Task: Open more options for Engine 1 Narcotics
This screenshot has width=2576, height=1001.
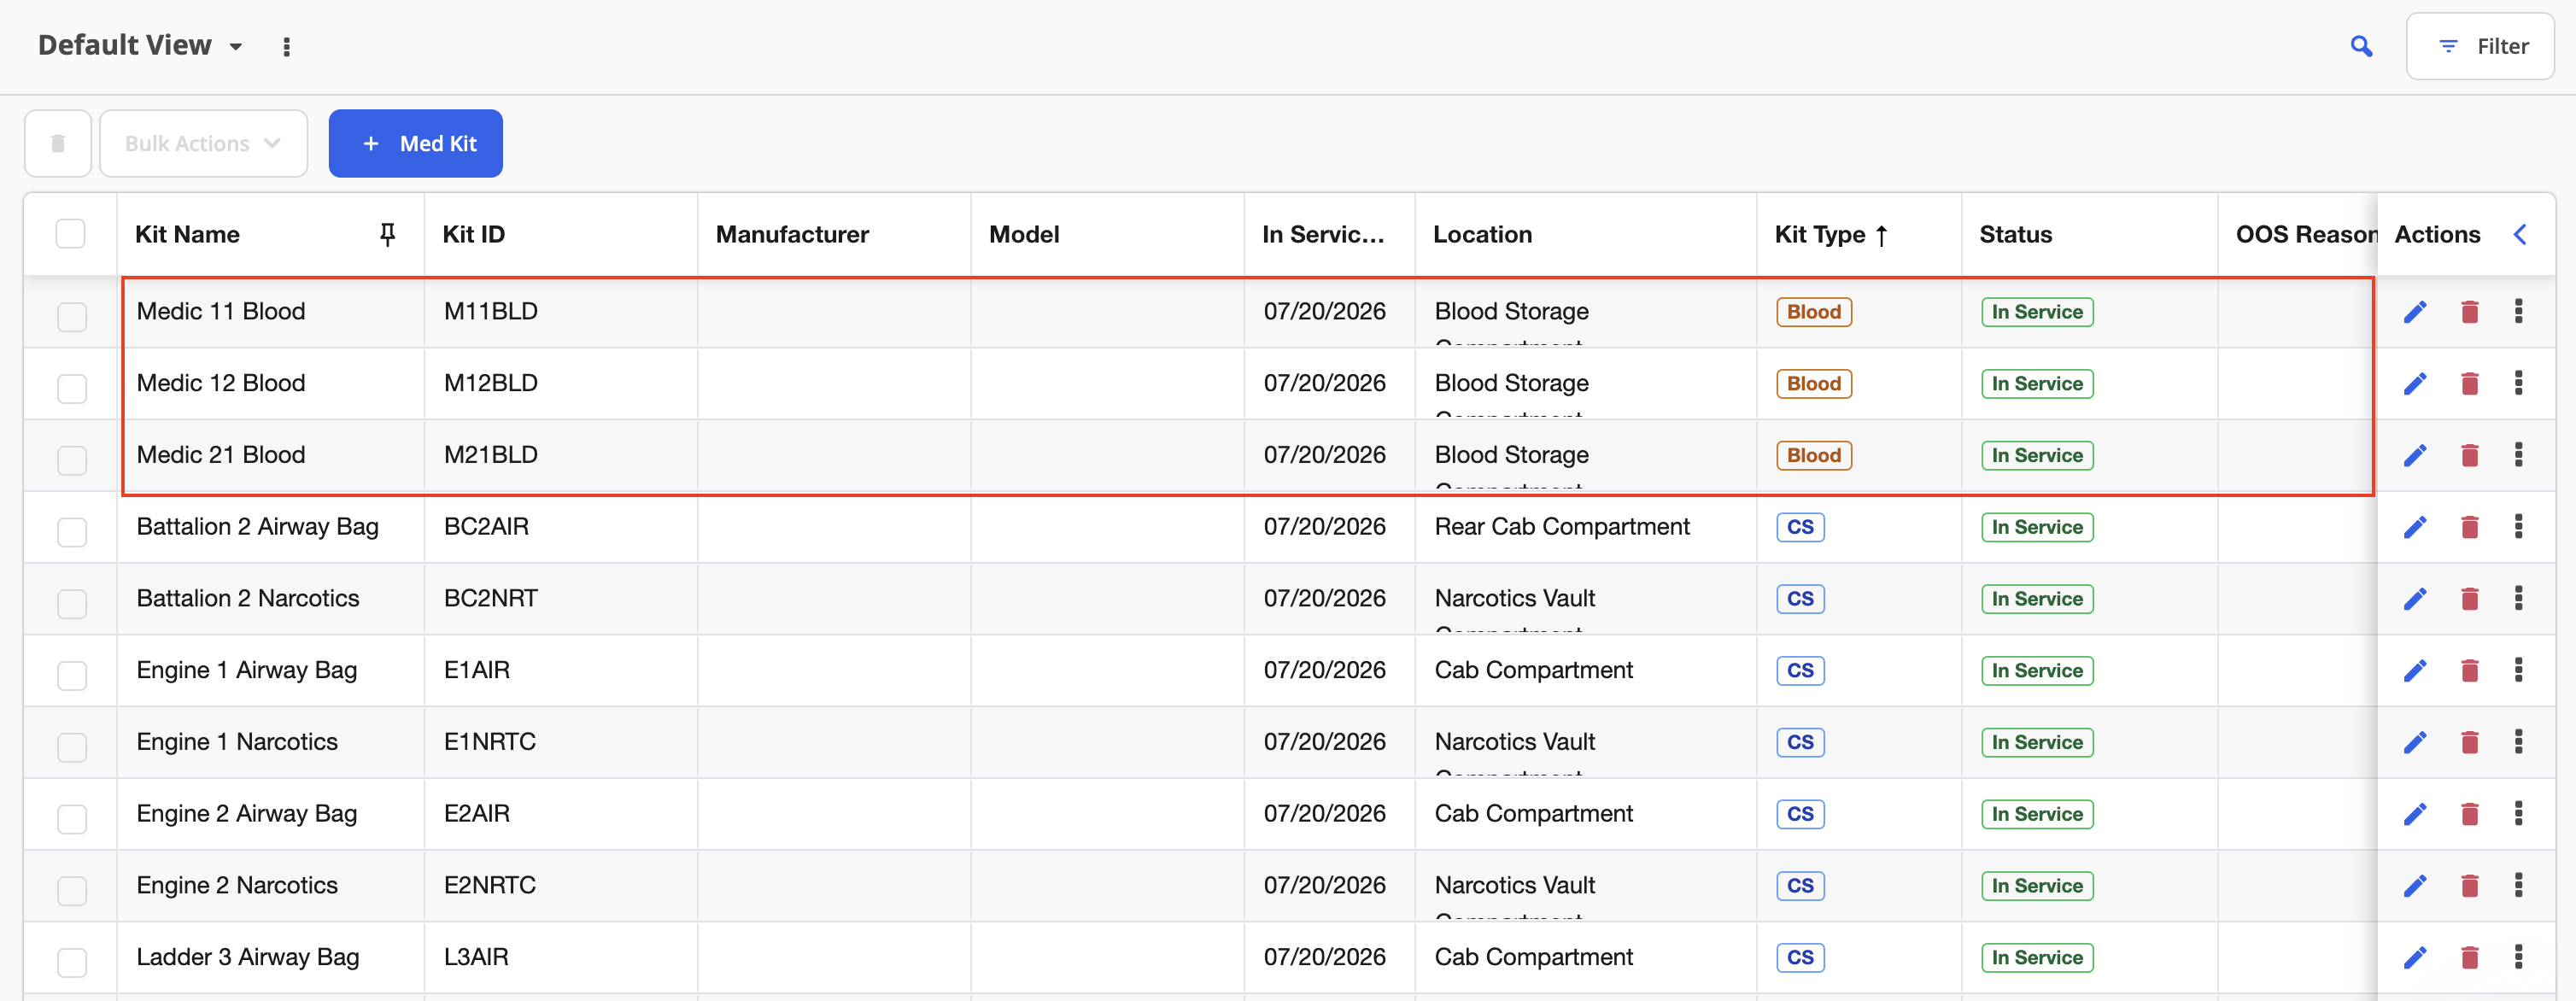Action: (2518, 741)
